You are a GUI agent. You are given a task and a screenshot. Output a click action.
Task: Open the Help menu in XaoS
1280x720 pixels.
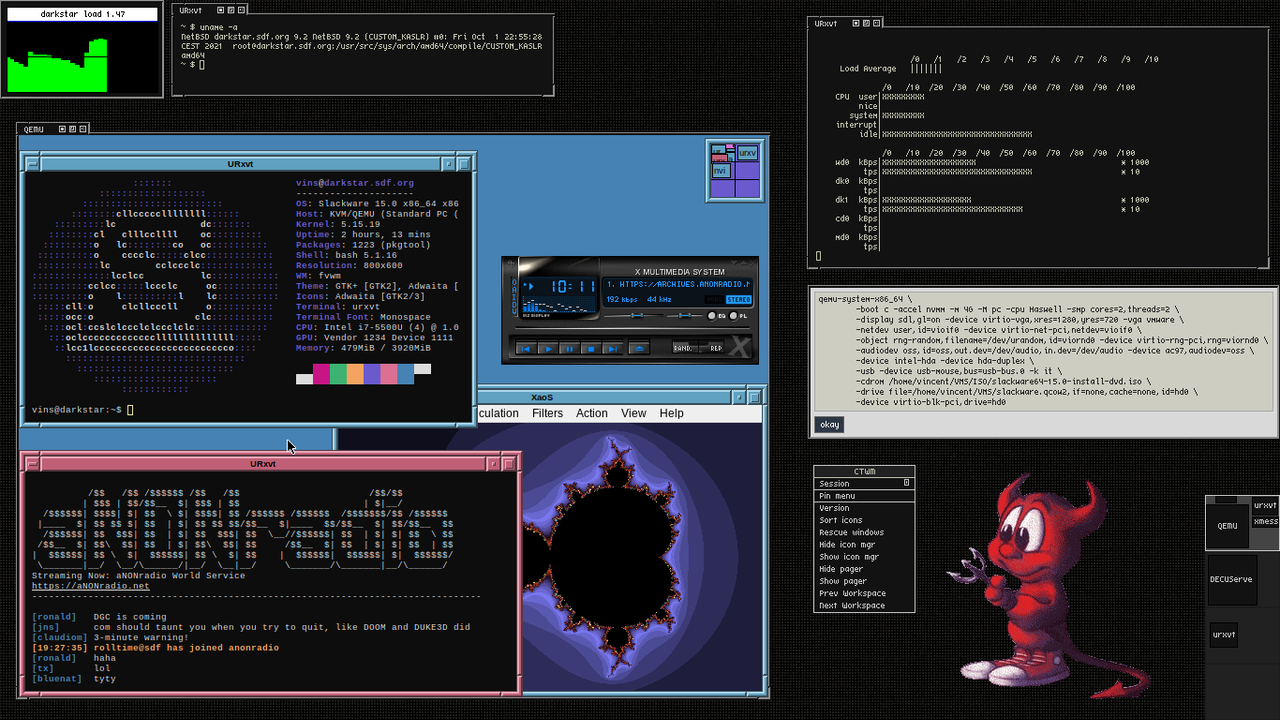(672, 413)
